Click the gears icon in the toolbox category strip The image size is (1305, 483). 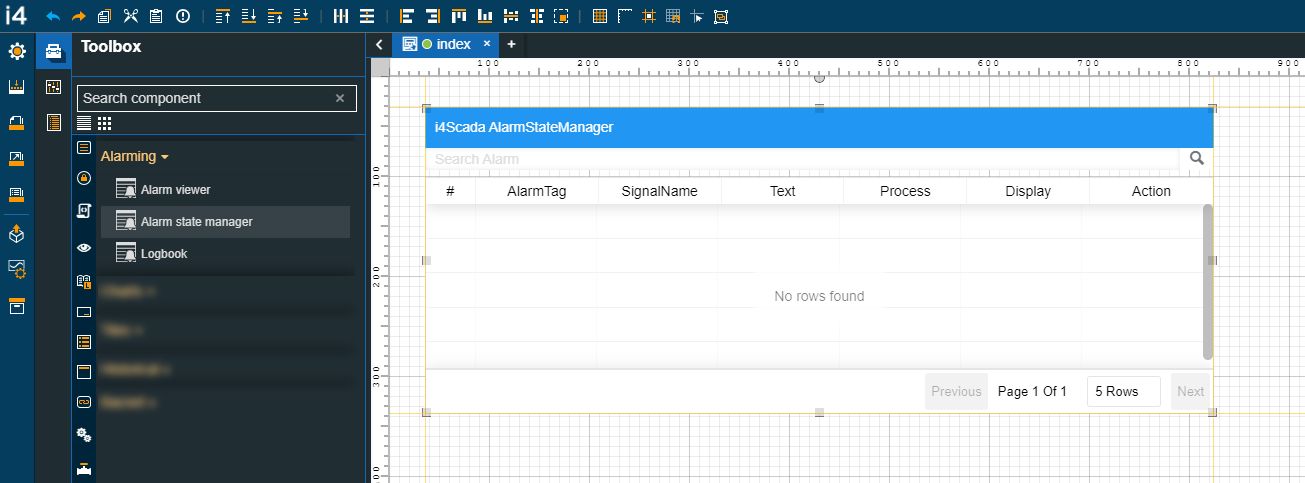pos(84,435)
